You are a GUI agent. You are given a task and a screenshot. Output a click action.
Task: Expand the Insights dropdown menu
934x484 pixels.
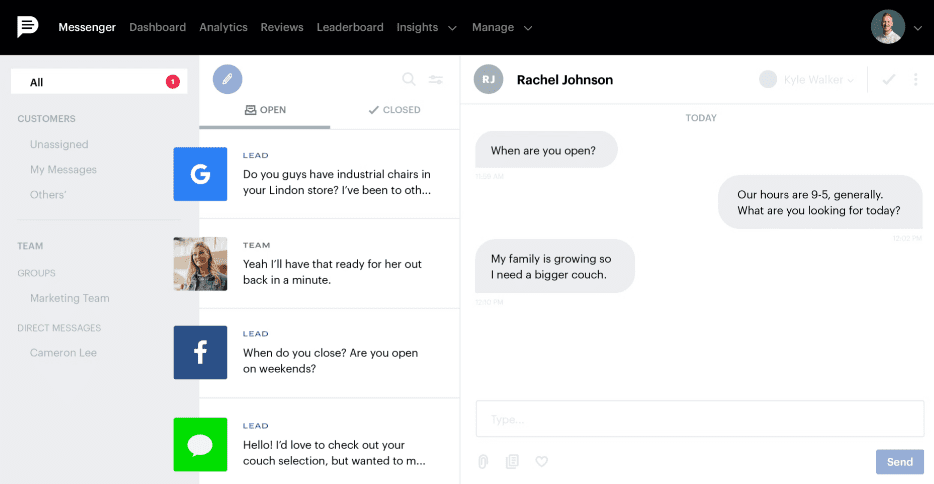[427, 27]
